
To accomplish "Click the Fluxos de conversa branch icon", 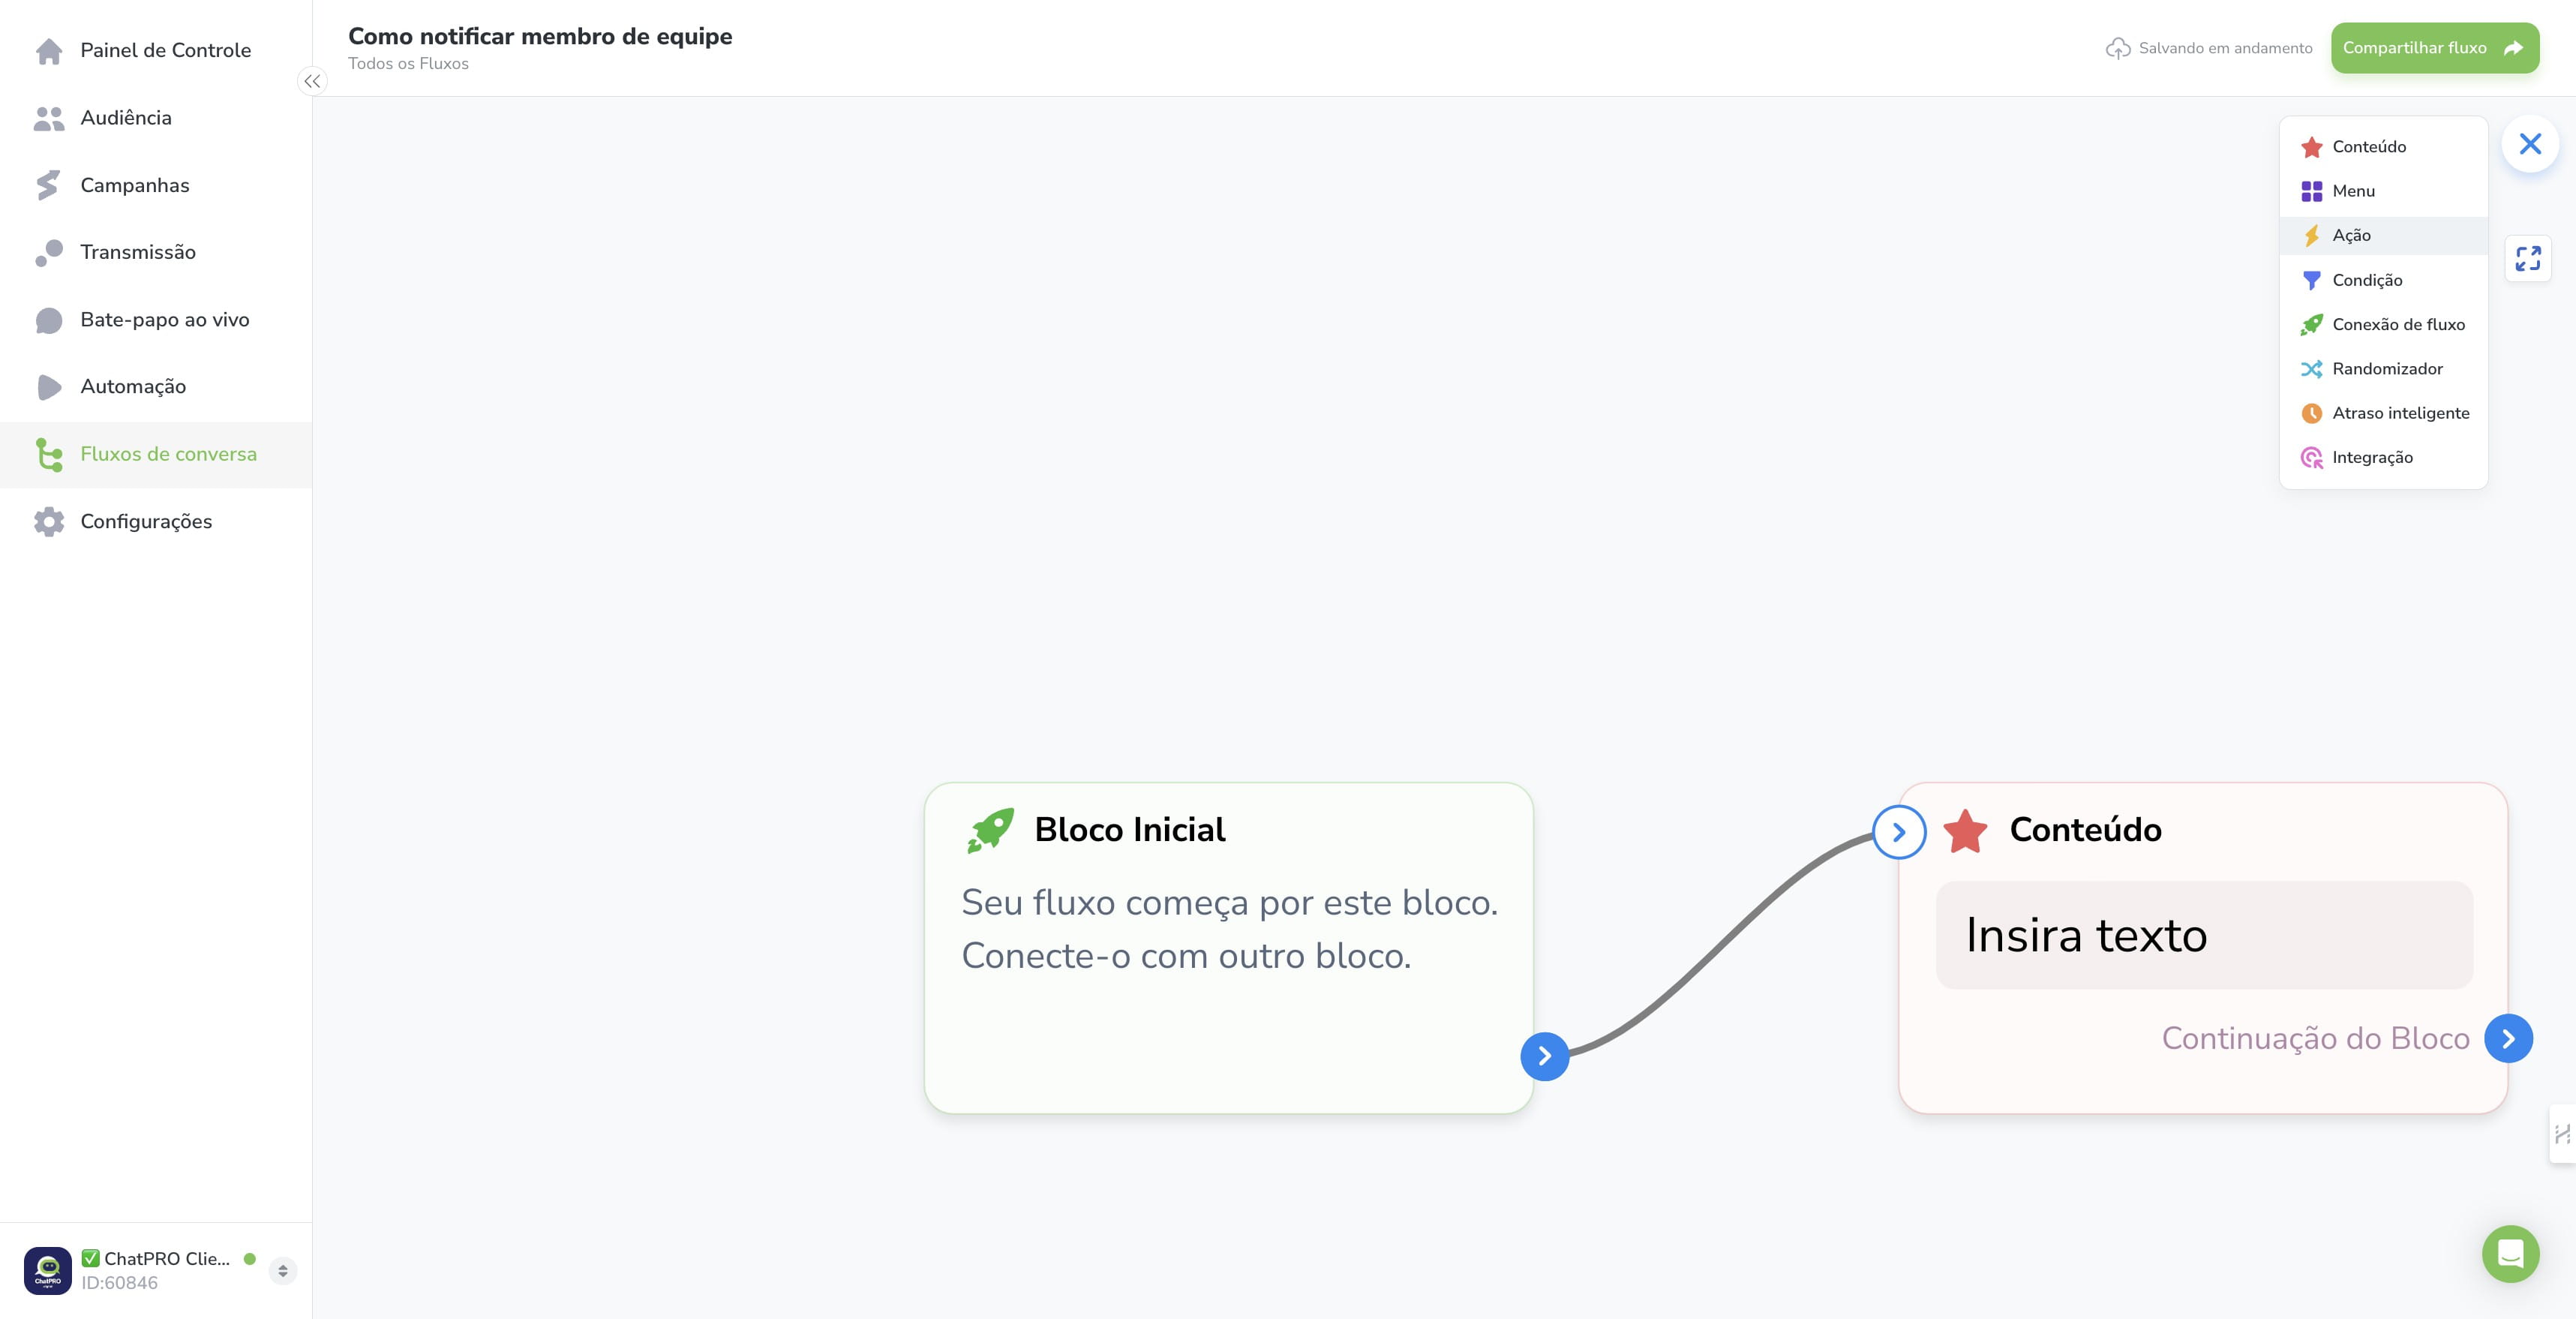I will tap(49, 455).
